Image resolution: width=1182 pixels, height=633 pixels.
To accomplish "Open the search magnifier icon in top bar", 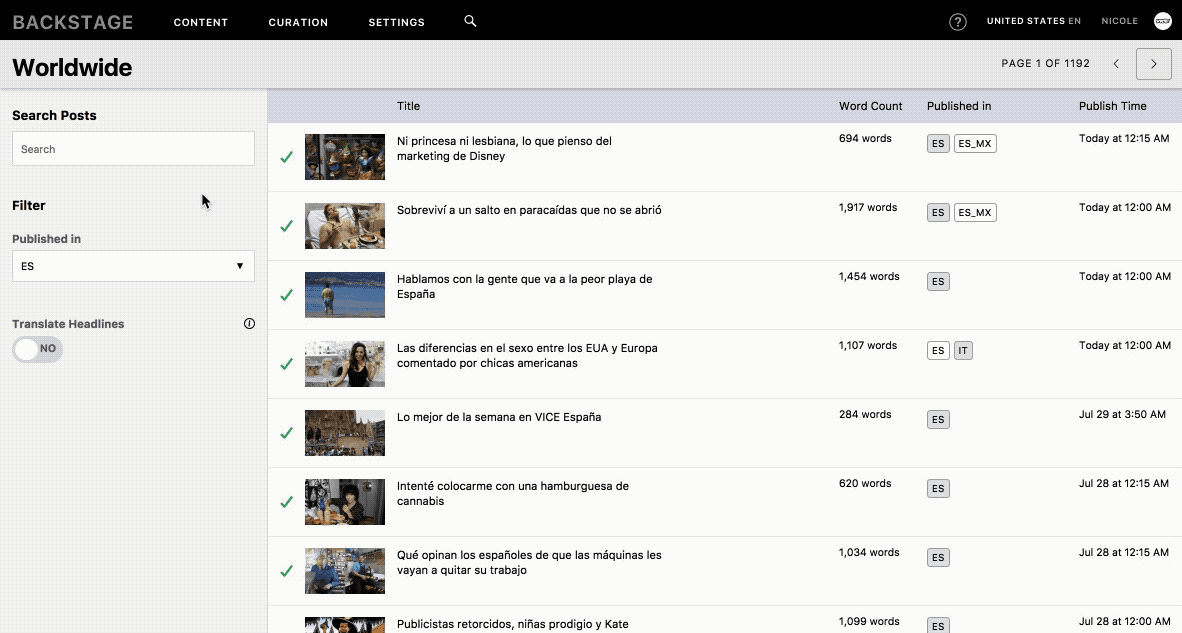I will pyautogui.click(x=470, y=21).
